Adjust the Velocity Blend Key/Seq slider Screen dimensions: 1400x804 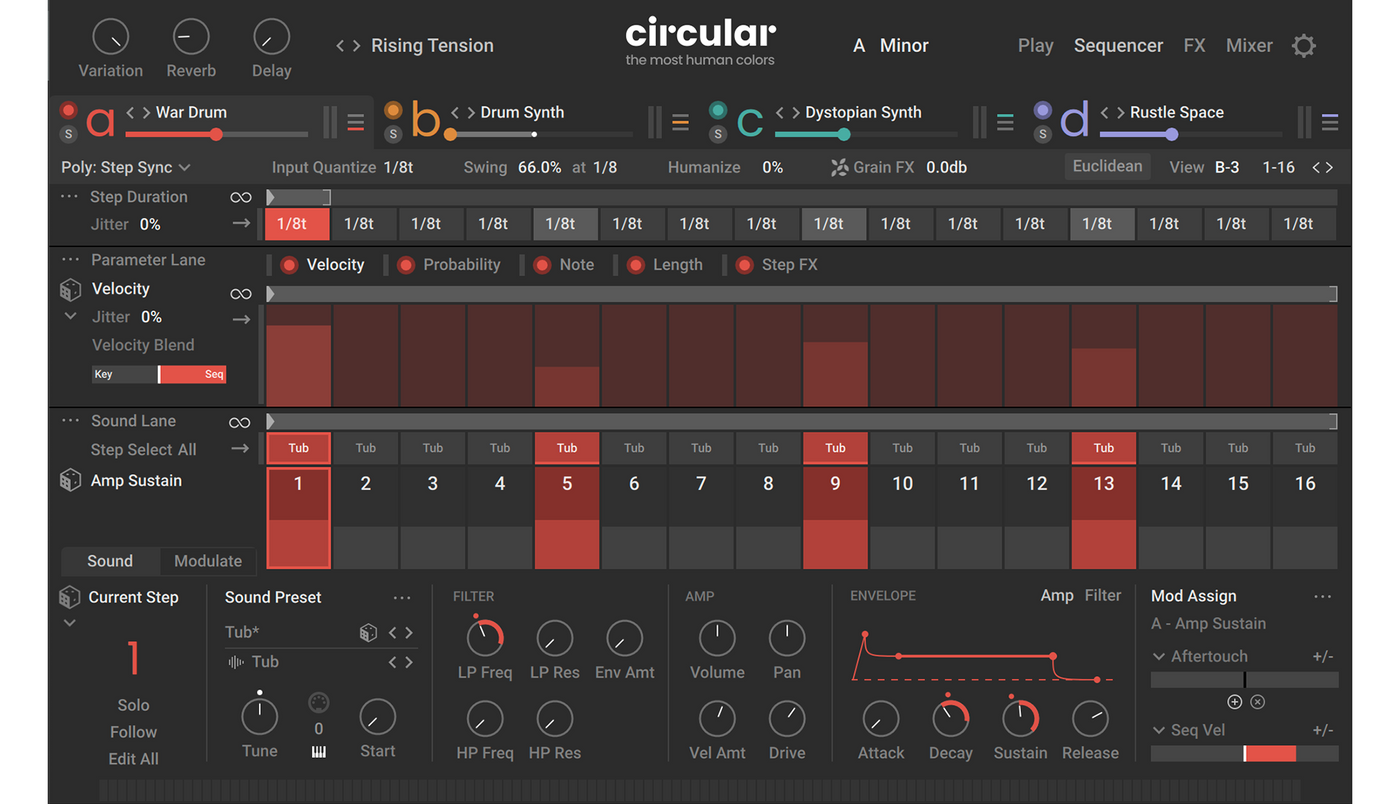pyautogui.click(x=159, y=375)
